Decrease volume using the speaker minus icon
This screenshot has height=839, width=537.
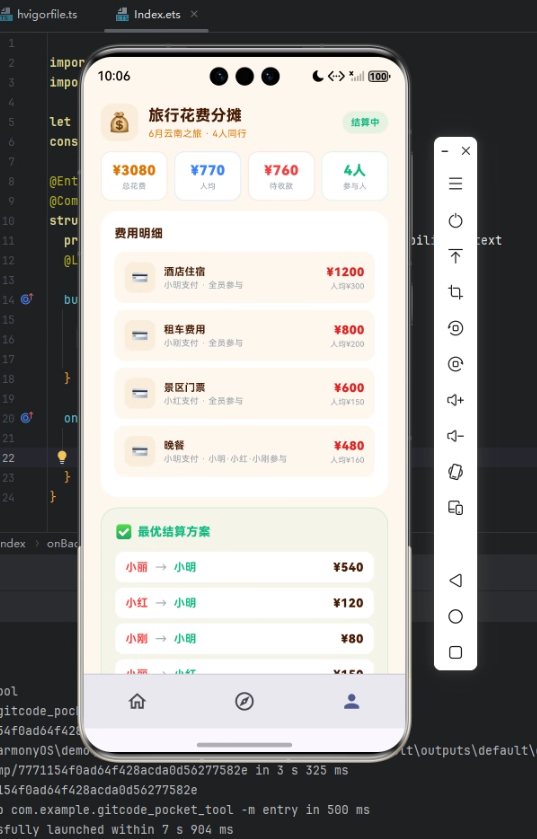[455, 436]
